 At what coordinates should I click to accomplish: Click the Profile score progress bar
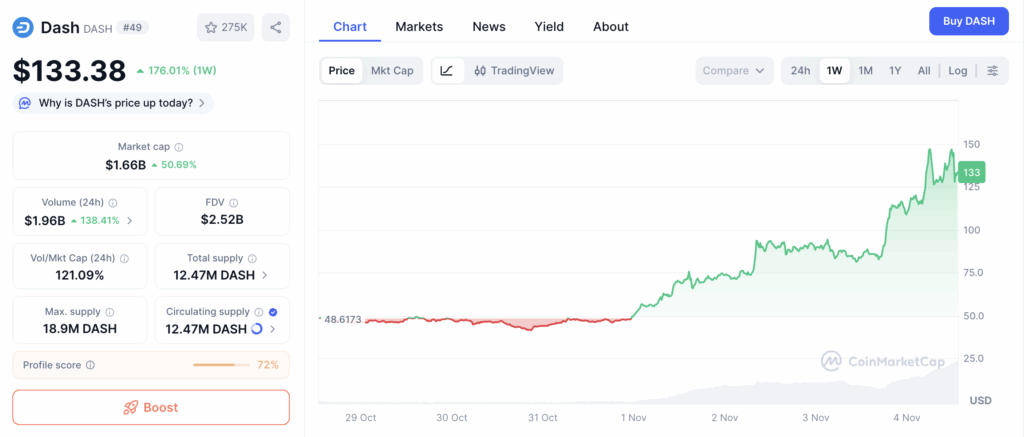pos(222,365)
